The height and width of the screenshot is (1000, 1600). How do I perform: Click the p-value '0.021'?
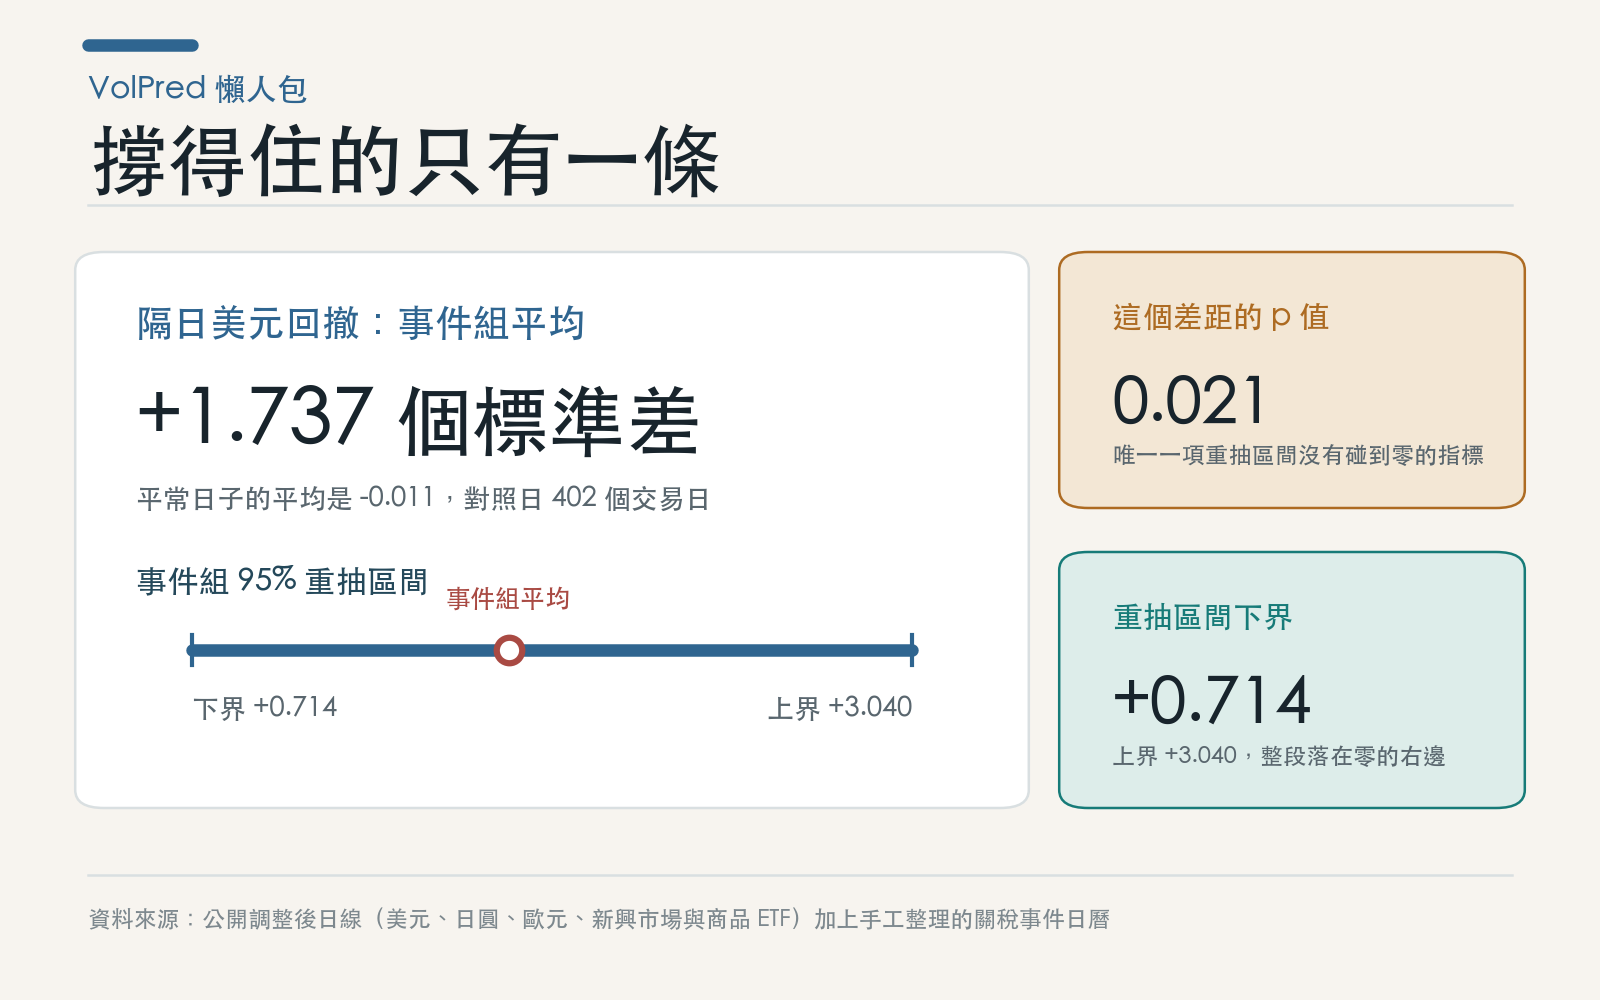pyautogui.click(x=1190, y=400)
